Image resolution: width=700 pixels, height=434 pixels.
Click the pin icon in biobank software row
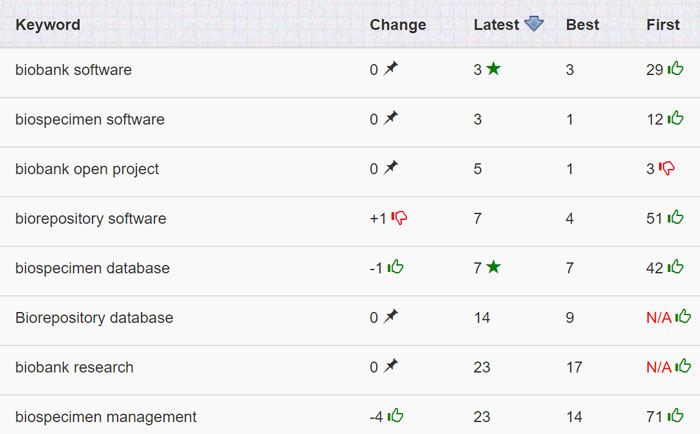click(391, 69)
